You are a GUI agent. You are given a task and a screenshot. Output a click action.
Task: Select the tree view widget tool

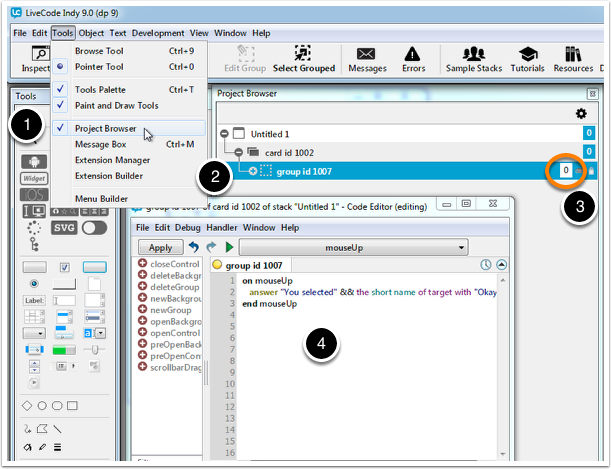point(34,245)
